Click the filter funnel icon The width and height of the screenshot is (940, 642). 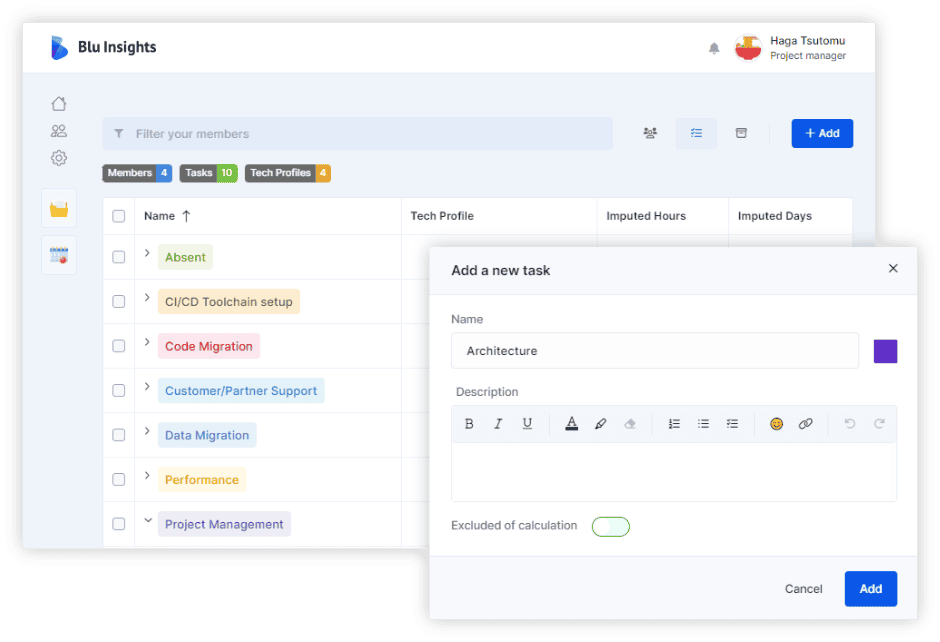119,134
